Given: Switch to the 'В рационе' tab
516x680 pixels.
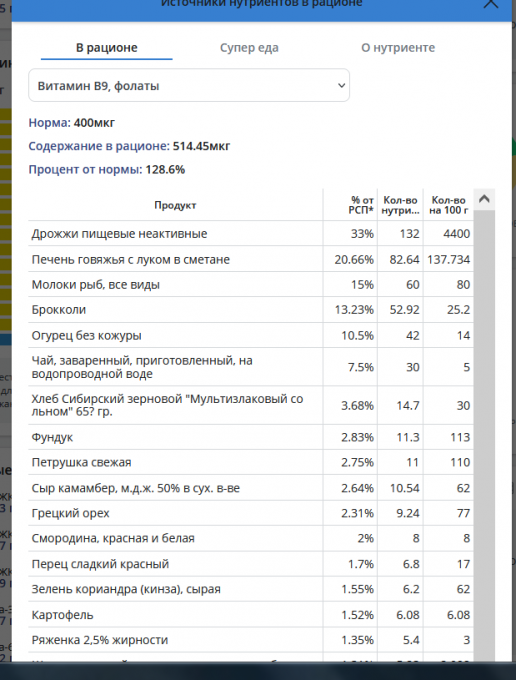Looking at the screenshot, I should tap(107, 47).
